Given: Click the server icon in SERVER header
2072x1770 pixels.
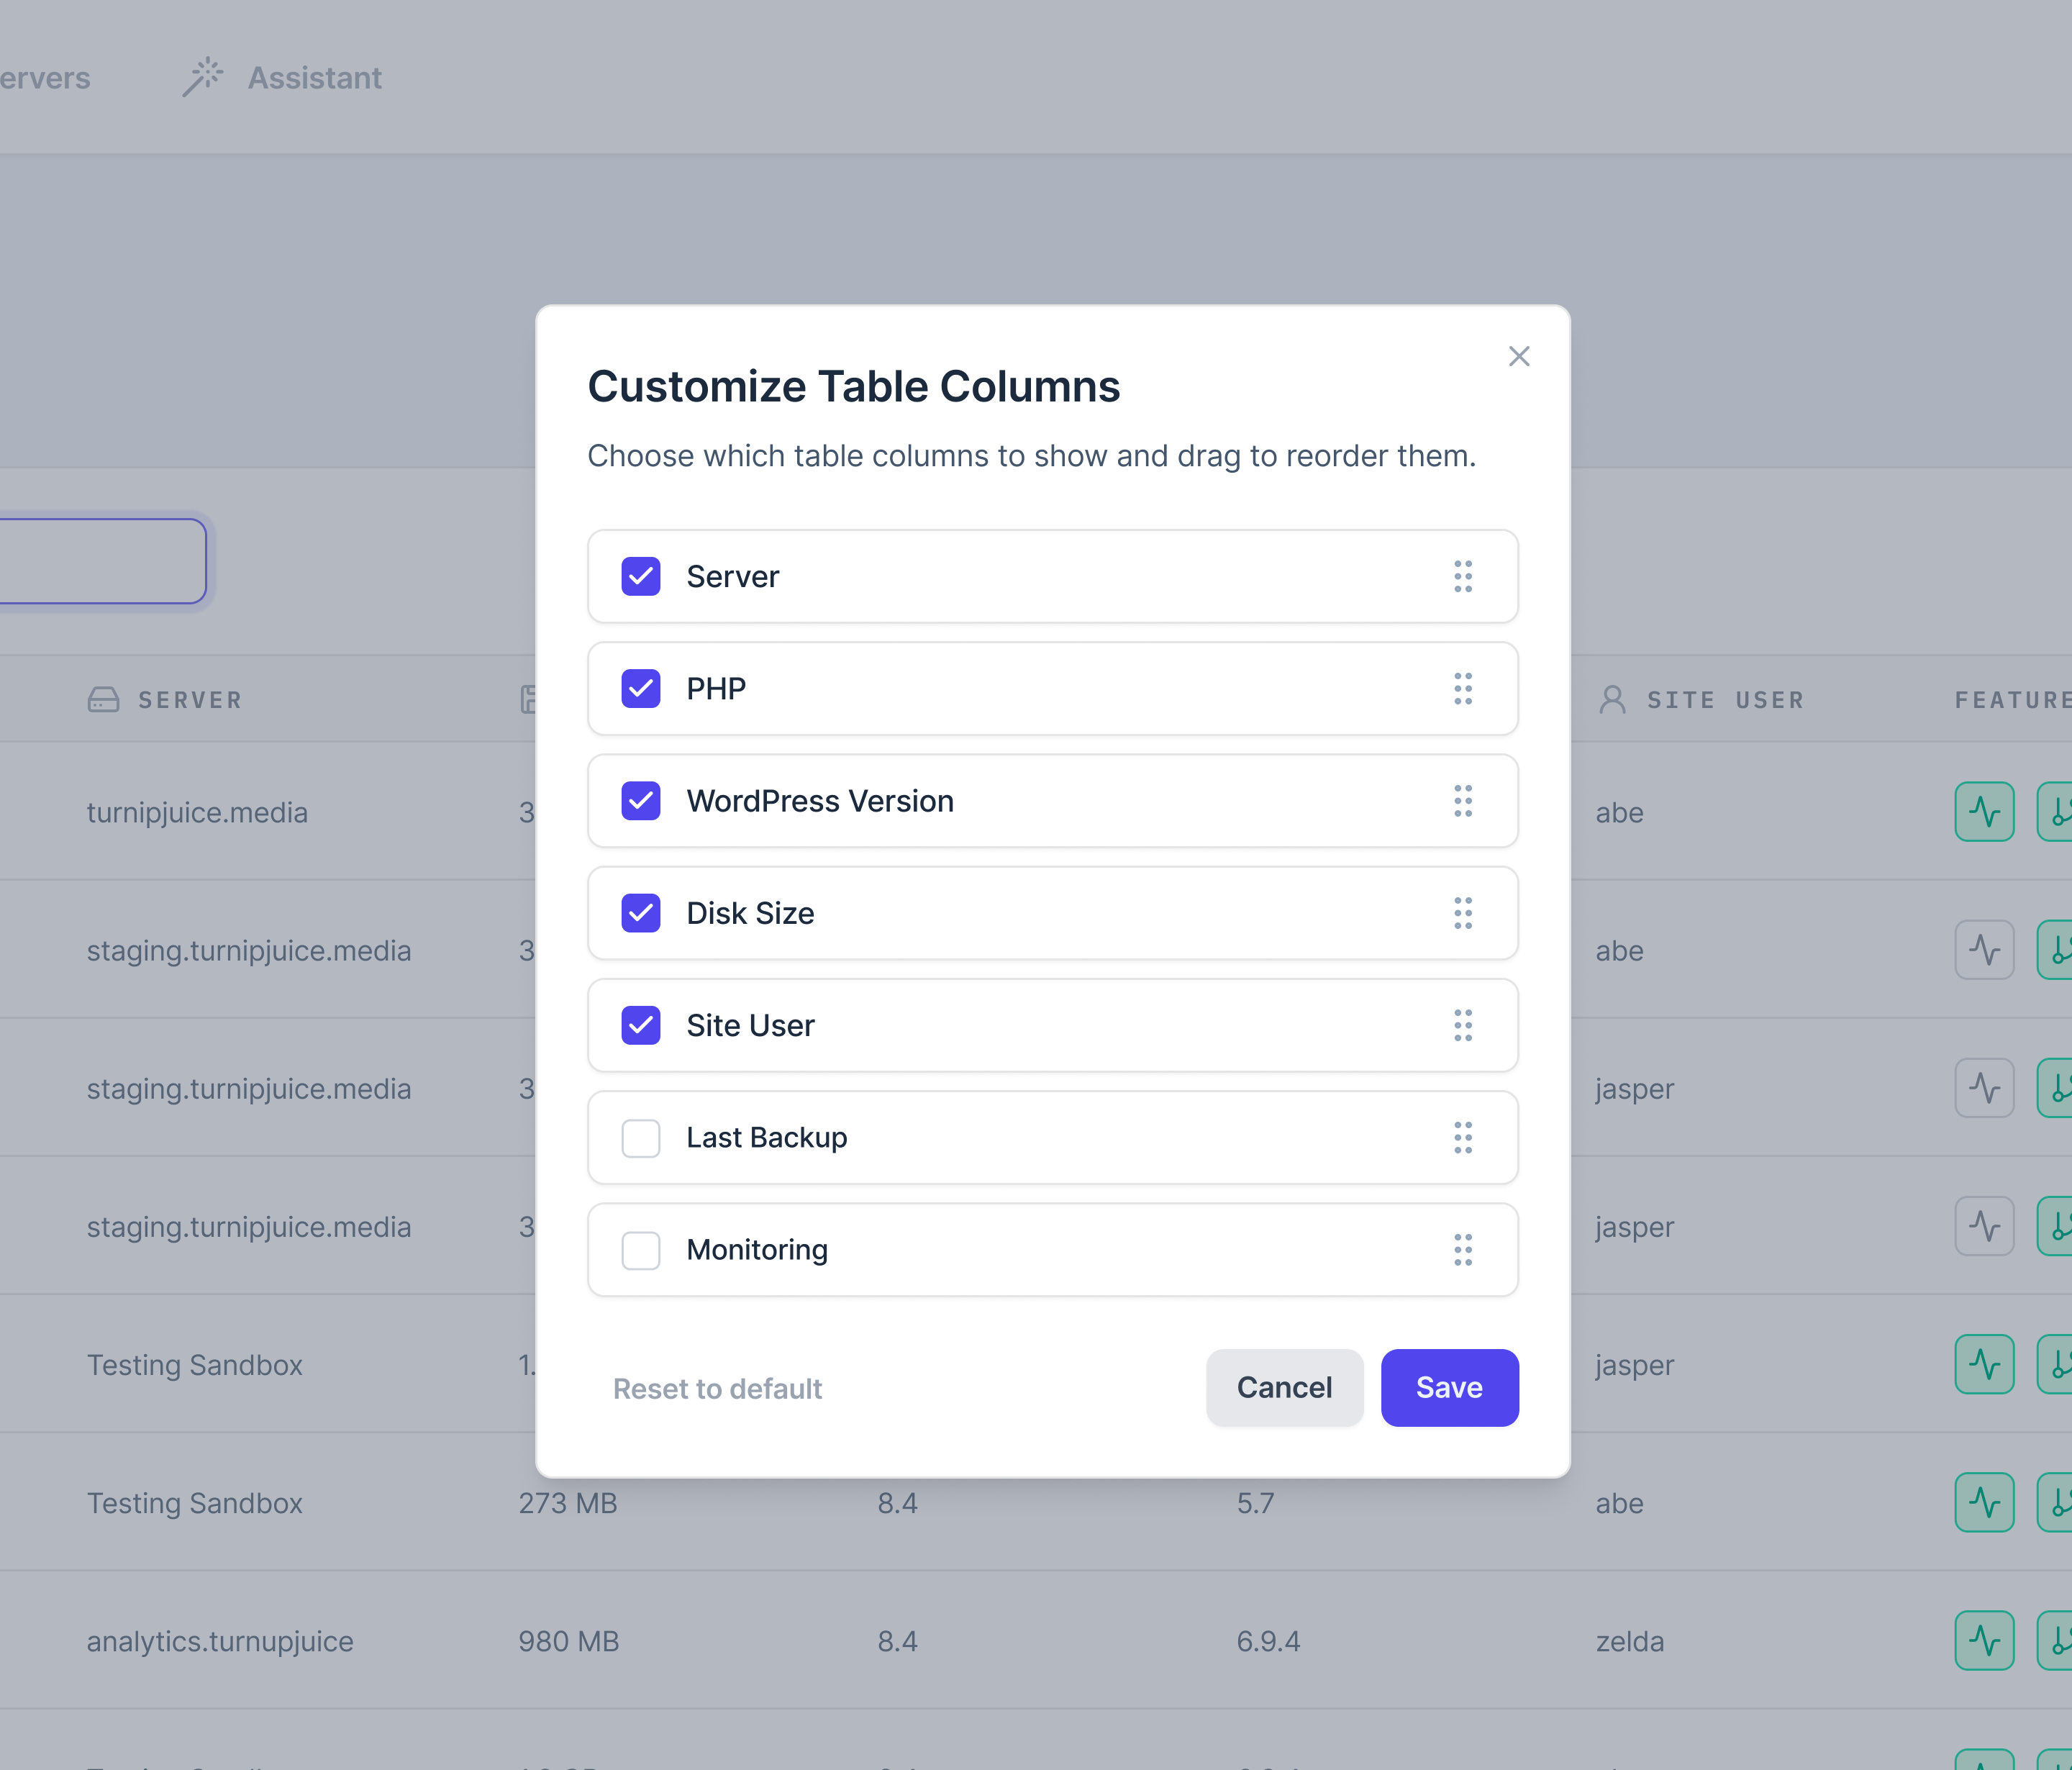Looking at the screenshot, I should coord(103,700).
